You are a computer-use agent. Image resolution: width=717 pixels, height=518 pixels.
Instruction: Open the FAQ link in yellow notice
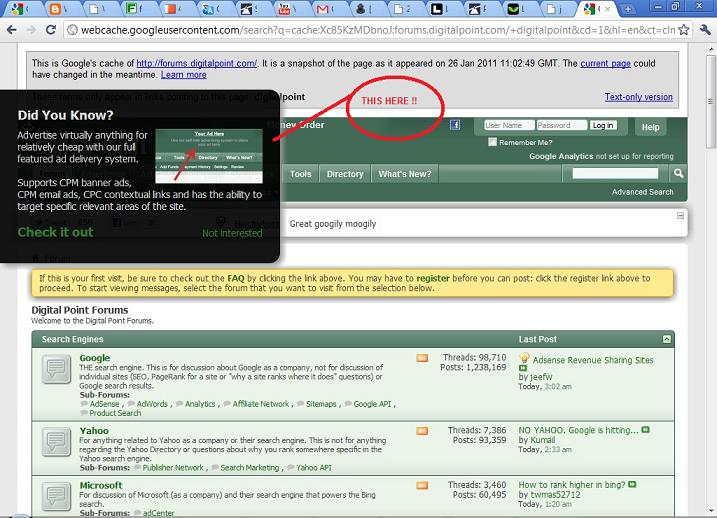tap(236, 278)
